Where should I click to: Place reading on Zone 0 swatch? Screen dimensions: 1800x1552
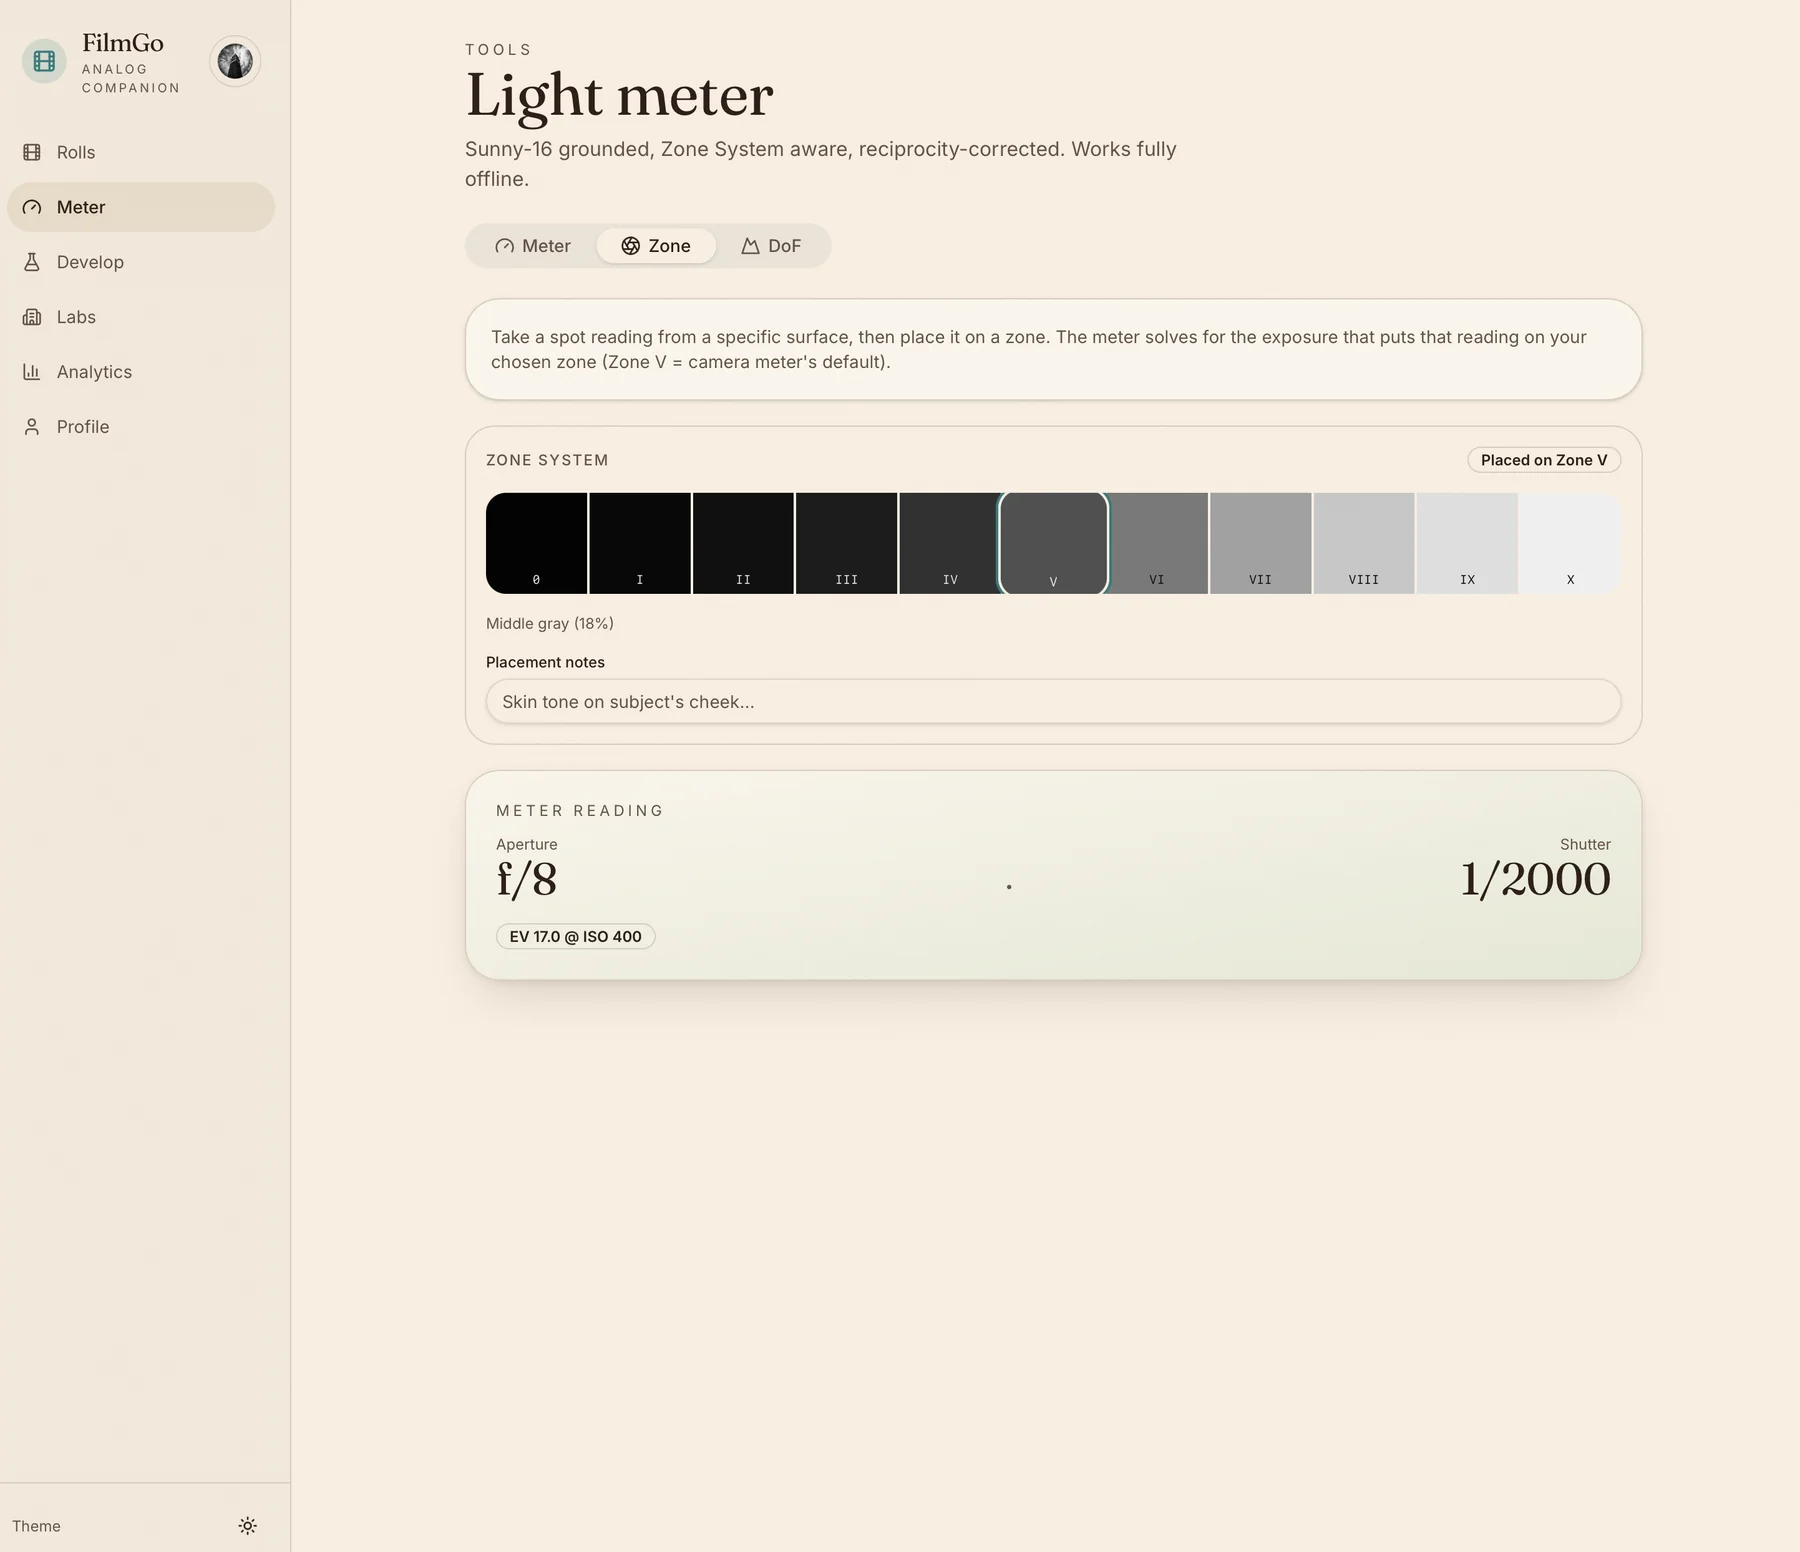point(537,543)
